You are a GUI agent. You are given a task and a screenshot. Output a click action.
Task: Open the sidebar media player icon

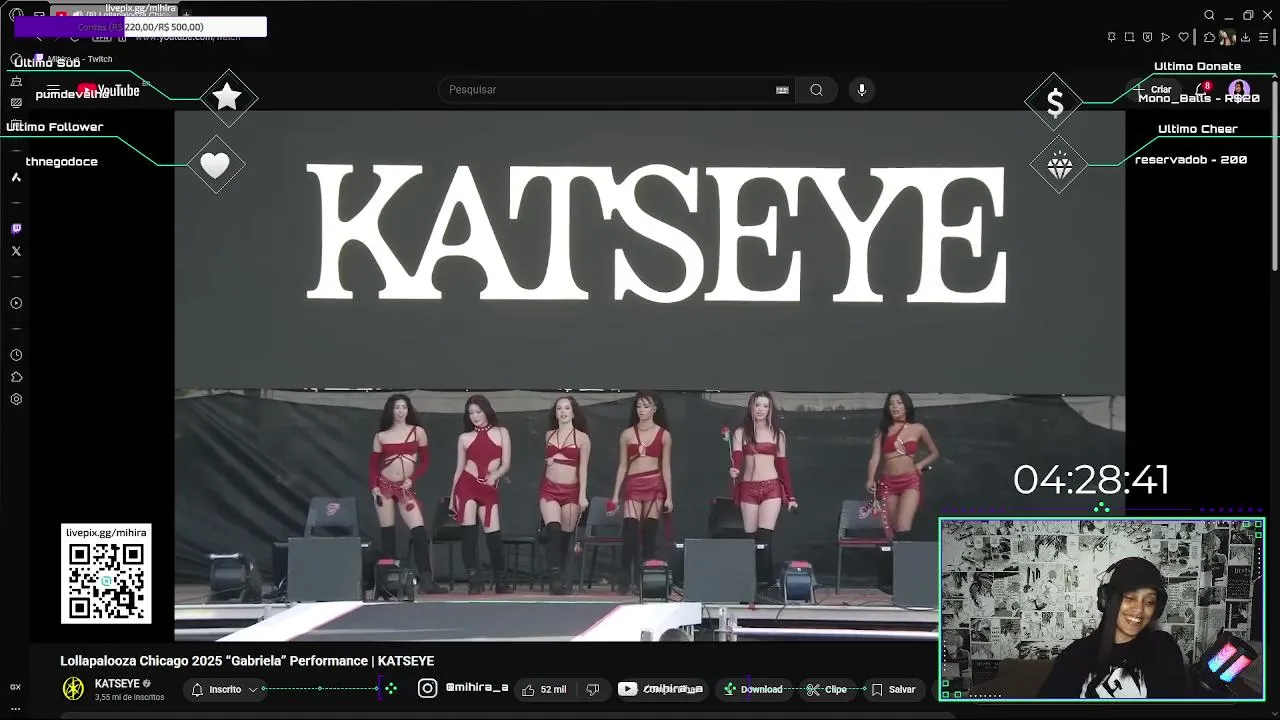[x=16, y=303]
